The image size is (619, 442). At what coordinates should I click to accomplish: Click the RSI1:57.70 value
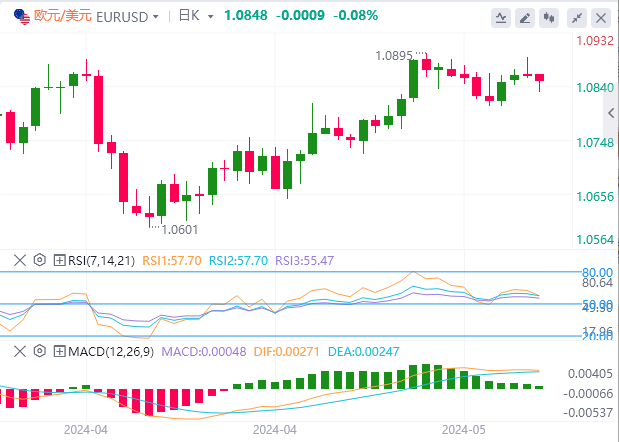[x=172, y=261]
